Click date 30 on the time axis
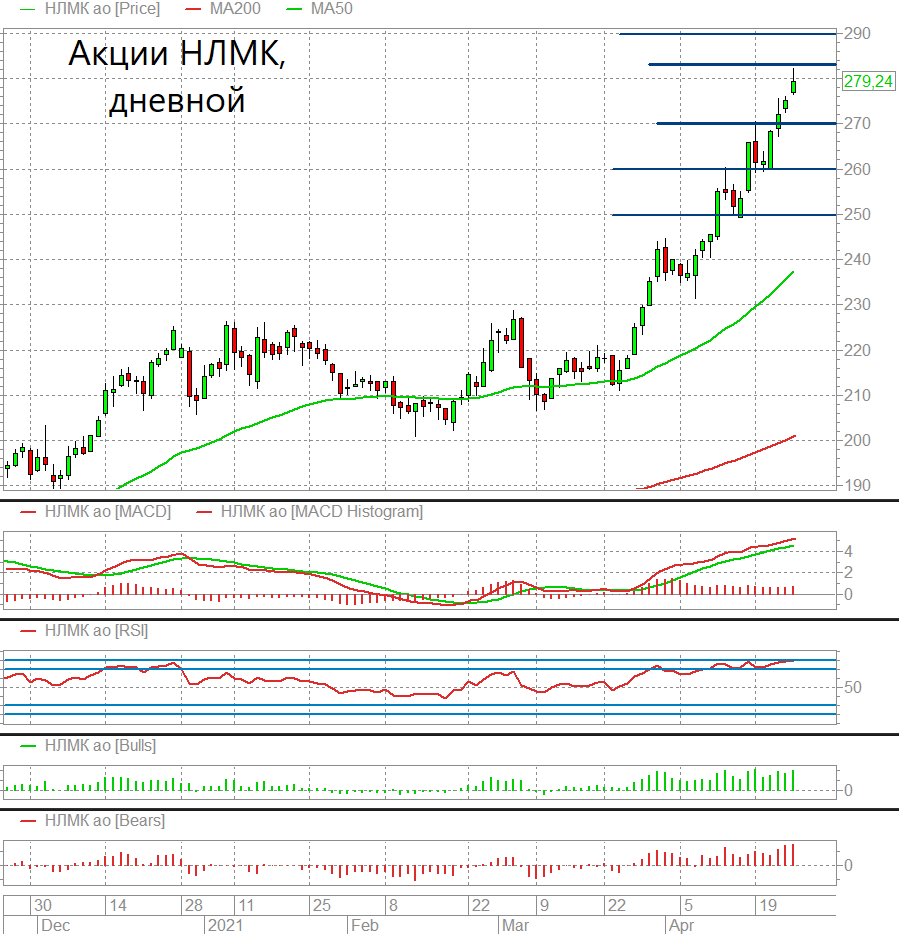 click(x=43, y=905)
